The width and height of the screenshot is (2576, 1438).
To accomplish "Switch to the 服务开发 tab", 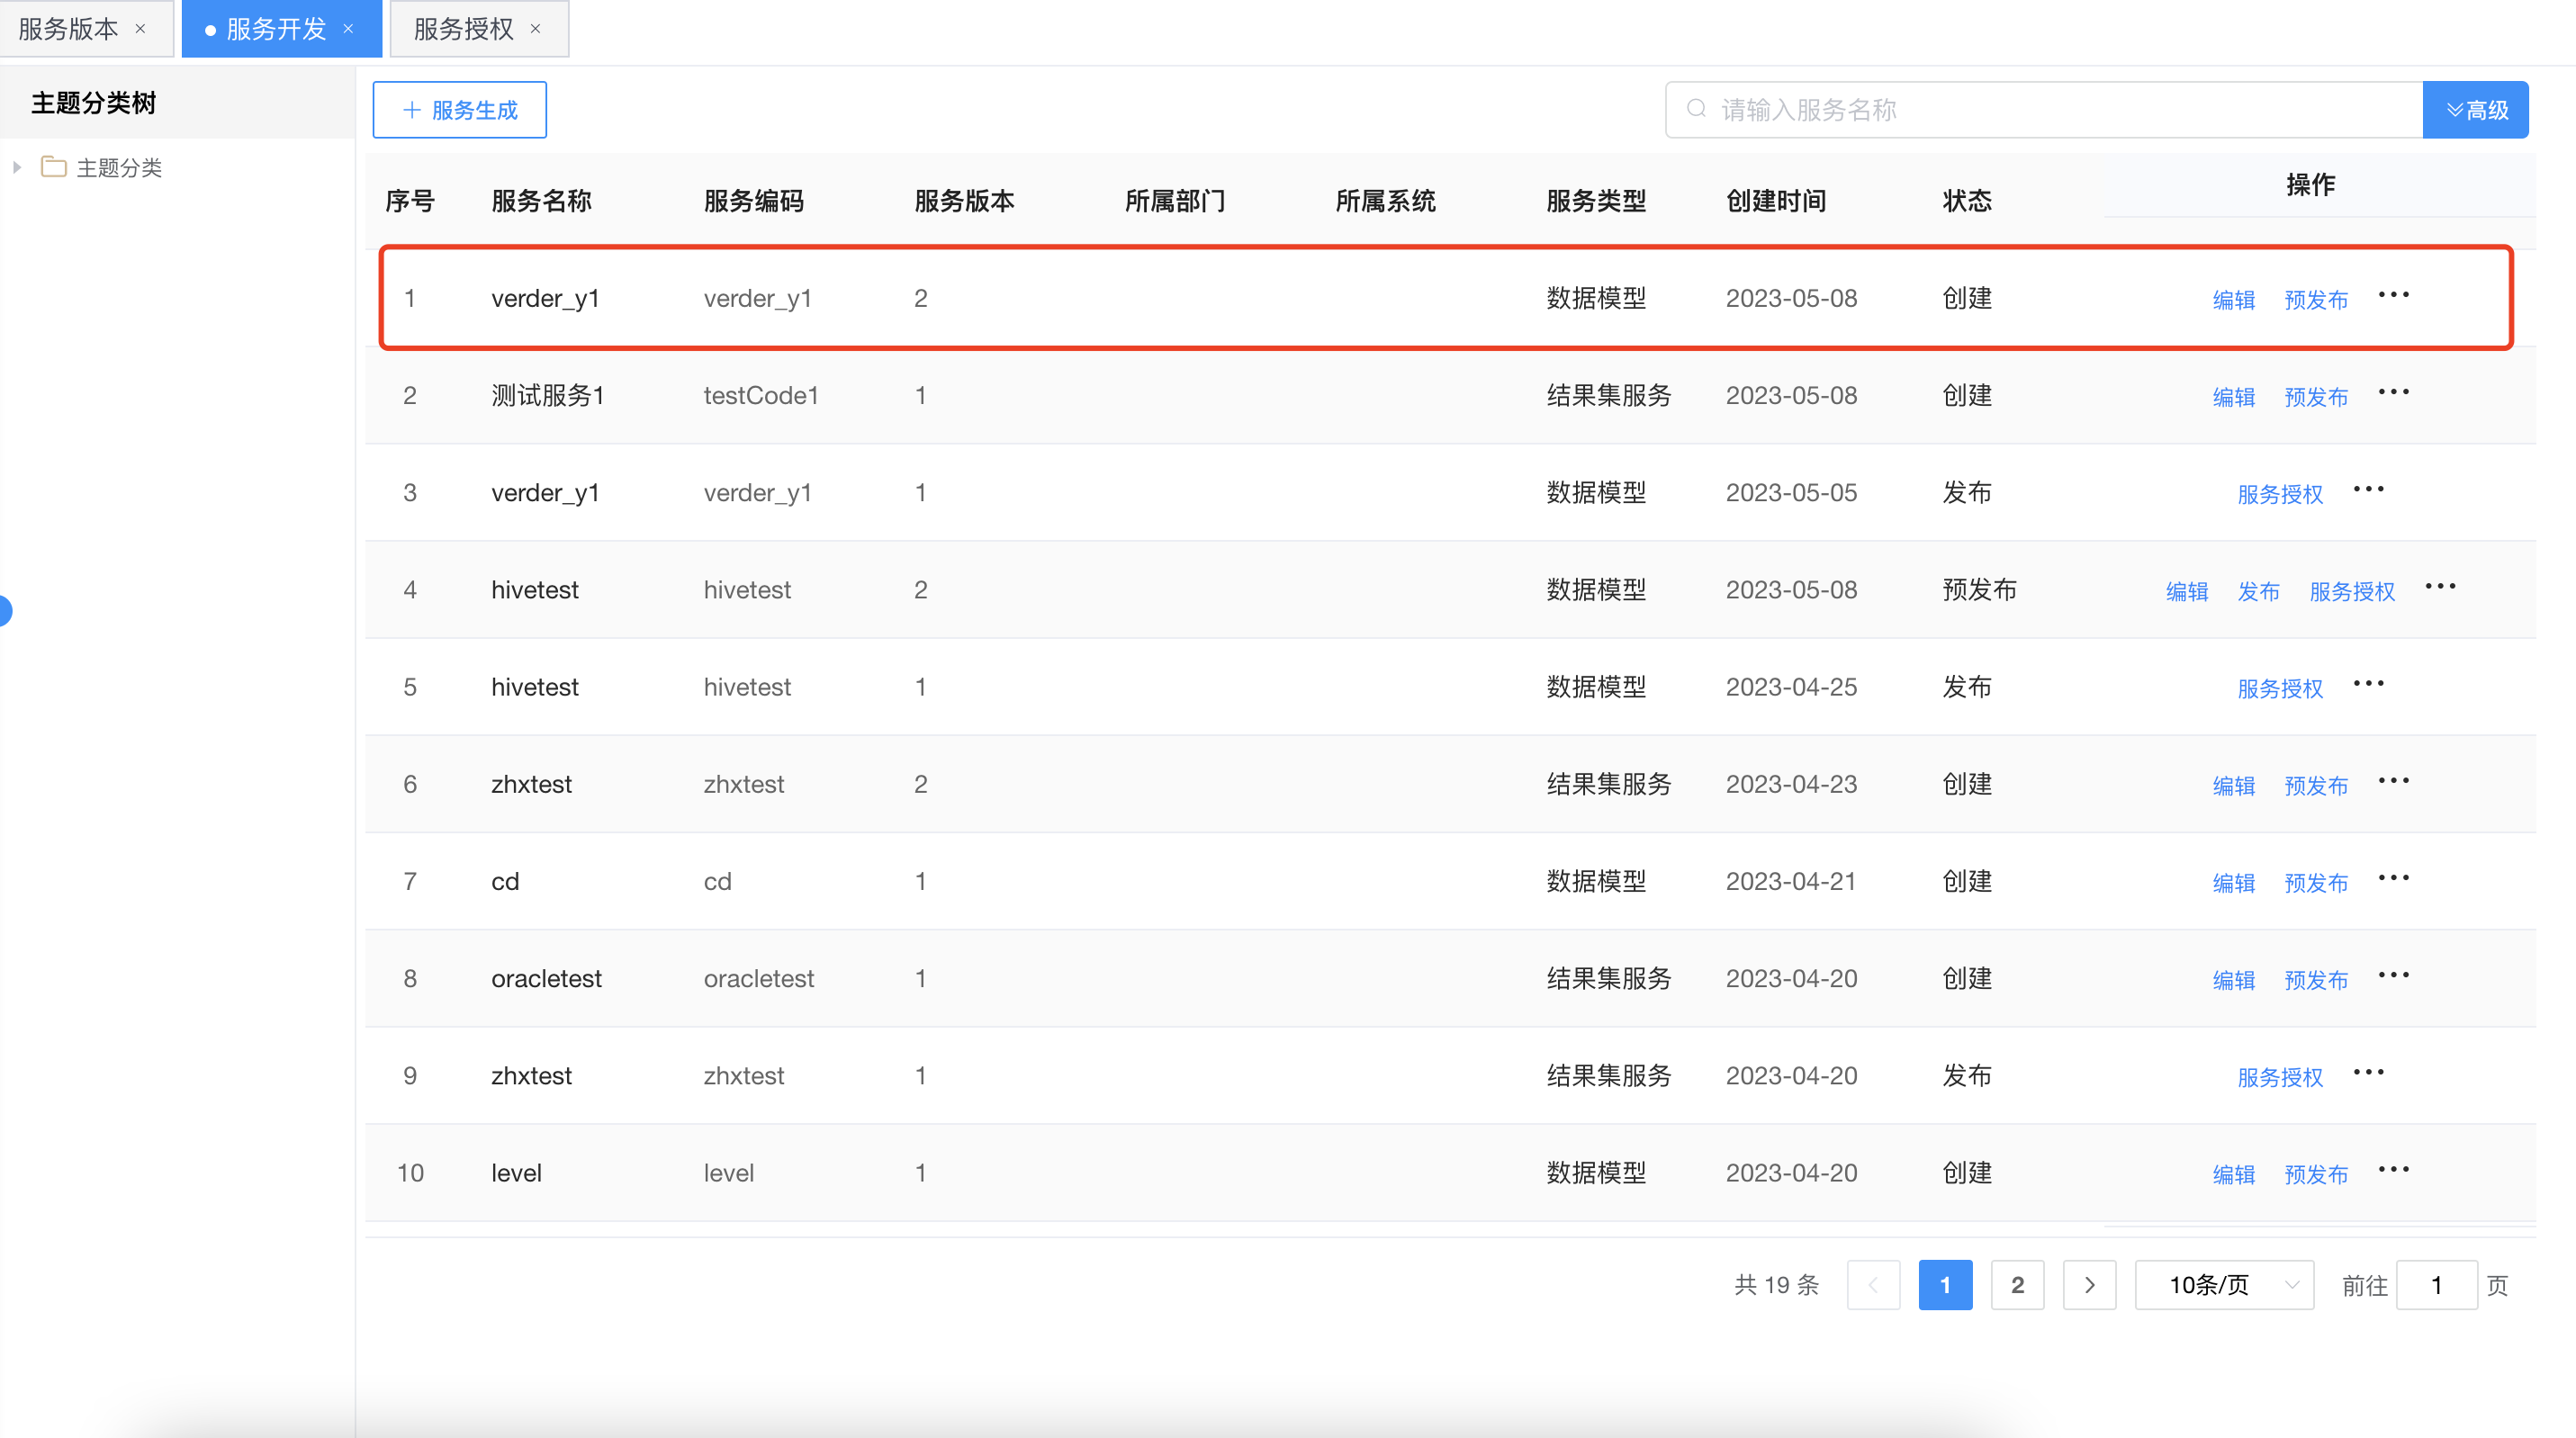I will pyautogui.click(x=276, y=29).
